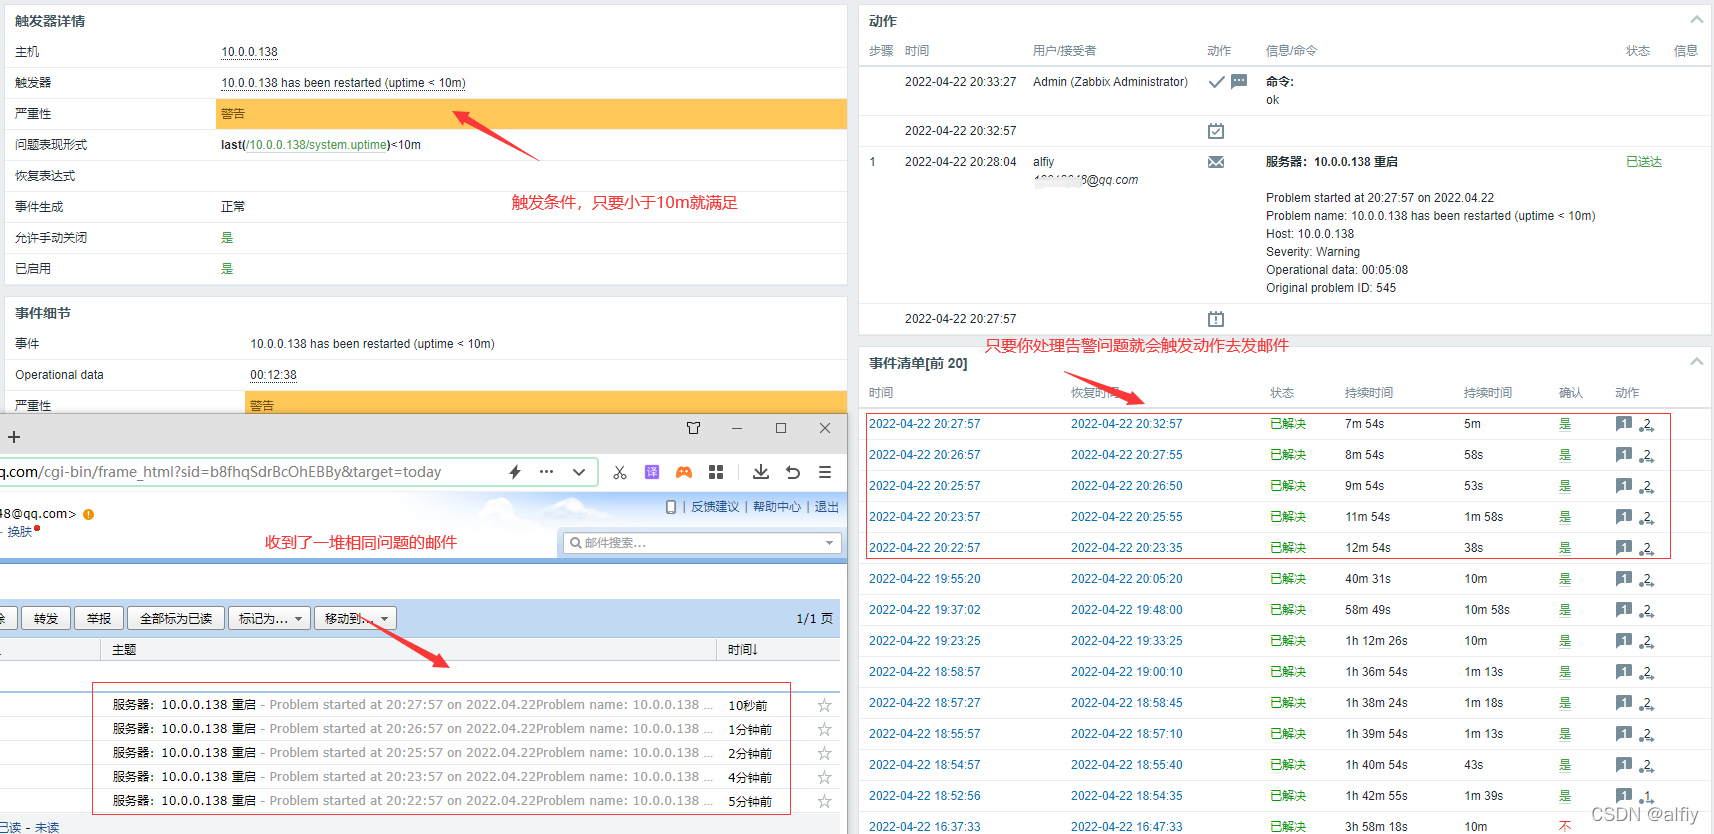
Task: Click the 已送达 status text
Action: [1644, 162]
